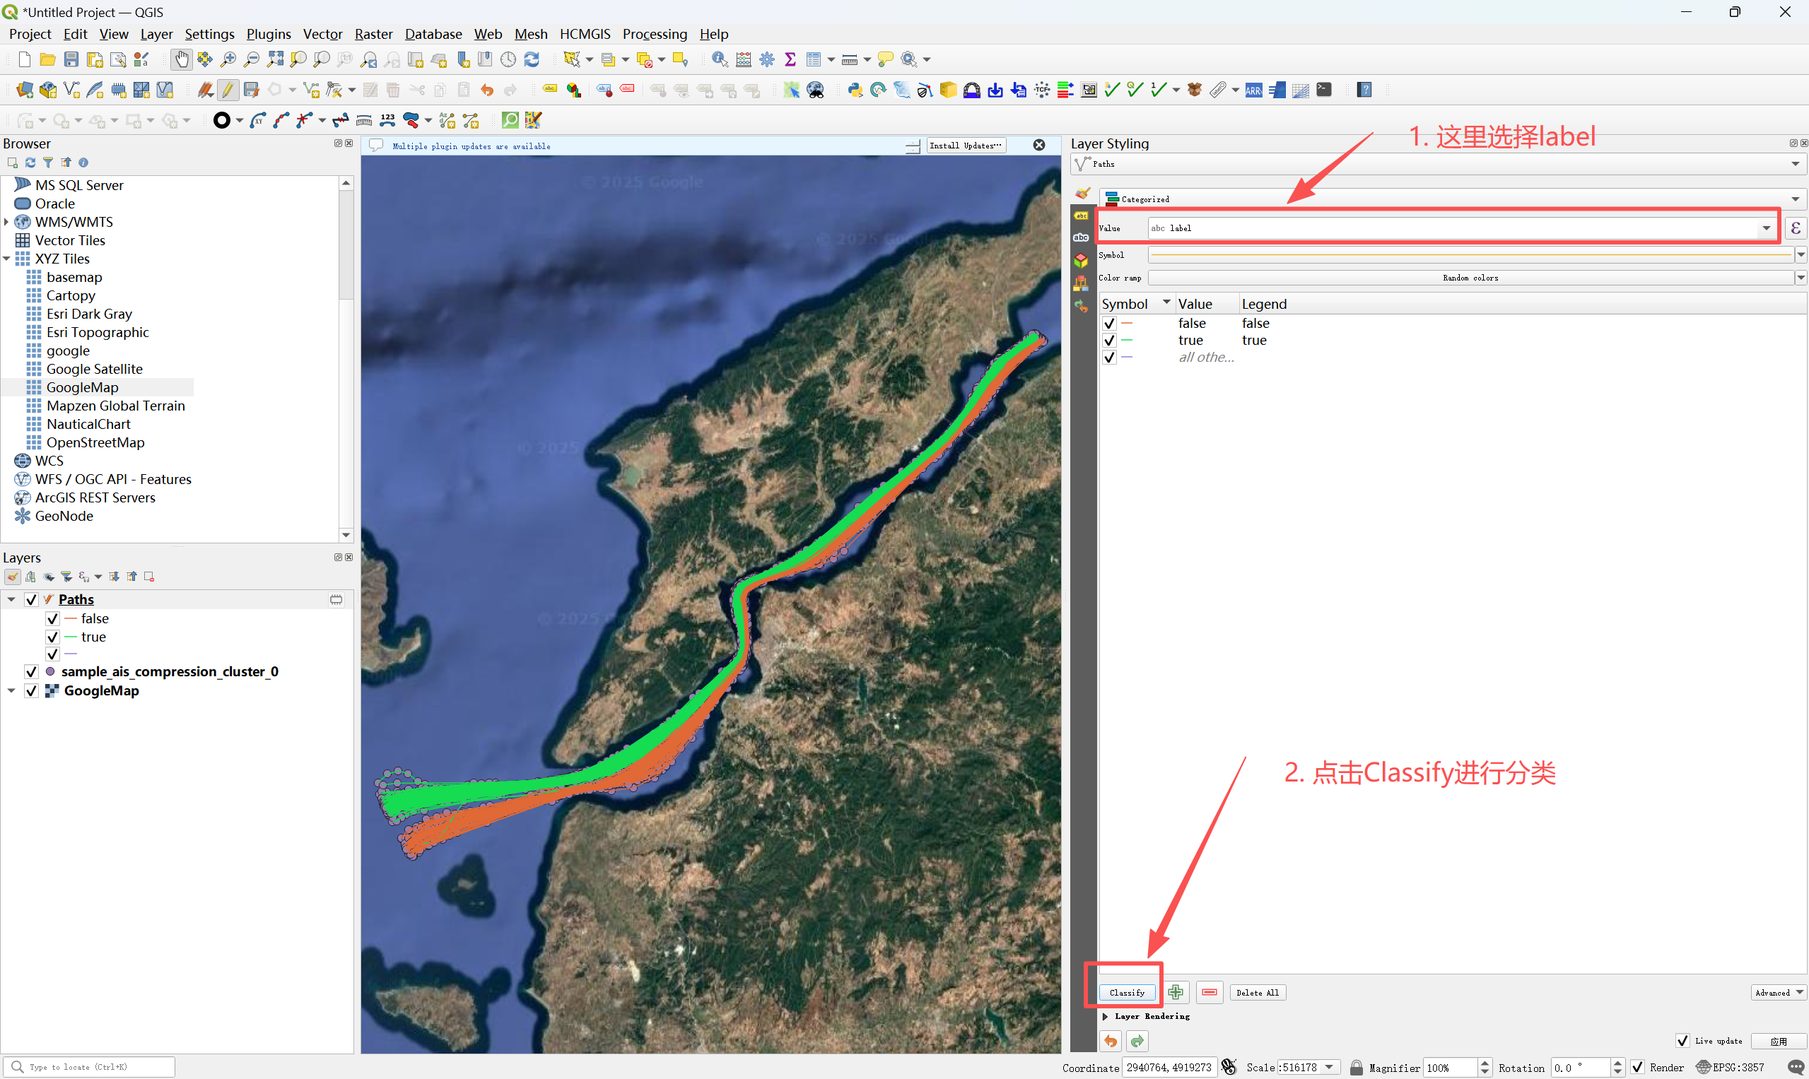Click the Zoom In magnifier tool
Image resolution: width=1809 pixels, height=1079 pixels.
click(228, 60)
